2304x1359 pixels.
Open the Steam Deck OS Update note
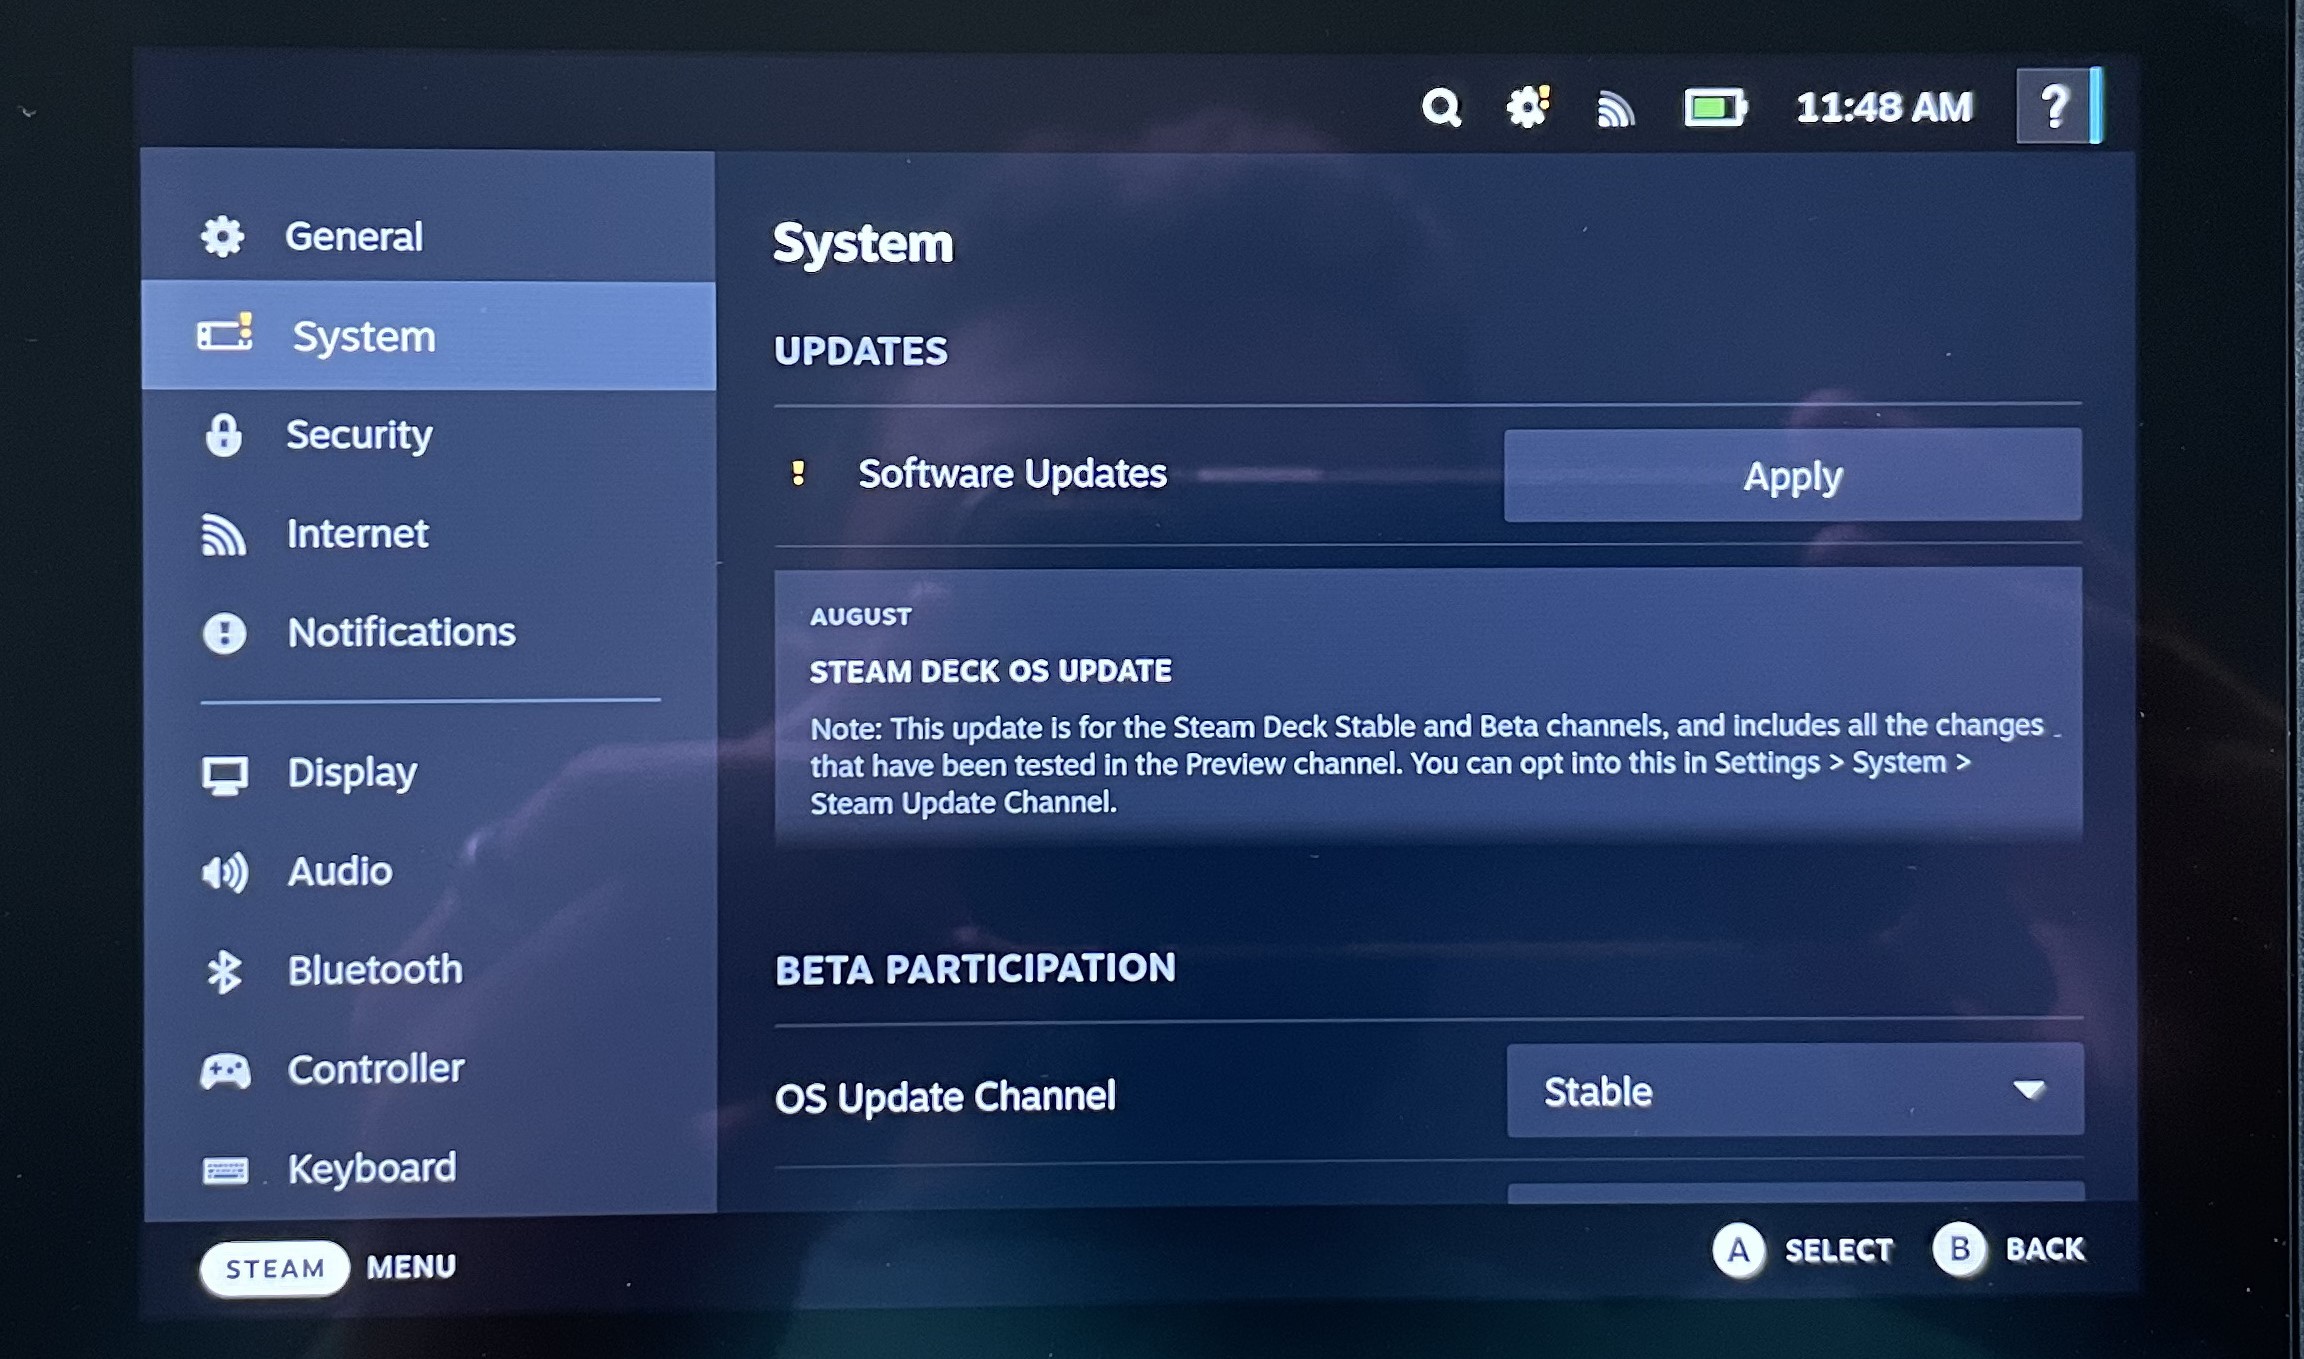1427,706
